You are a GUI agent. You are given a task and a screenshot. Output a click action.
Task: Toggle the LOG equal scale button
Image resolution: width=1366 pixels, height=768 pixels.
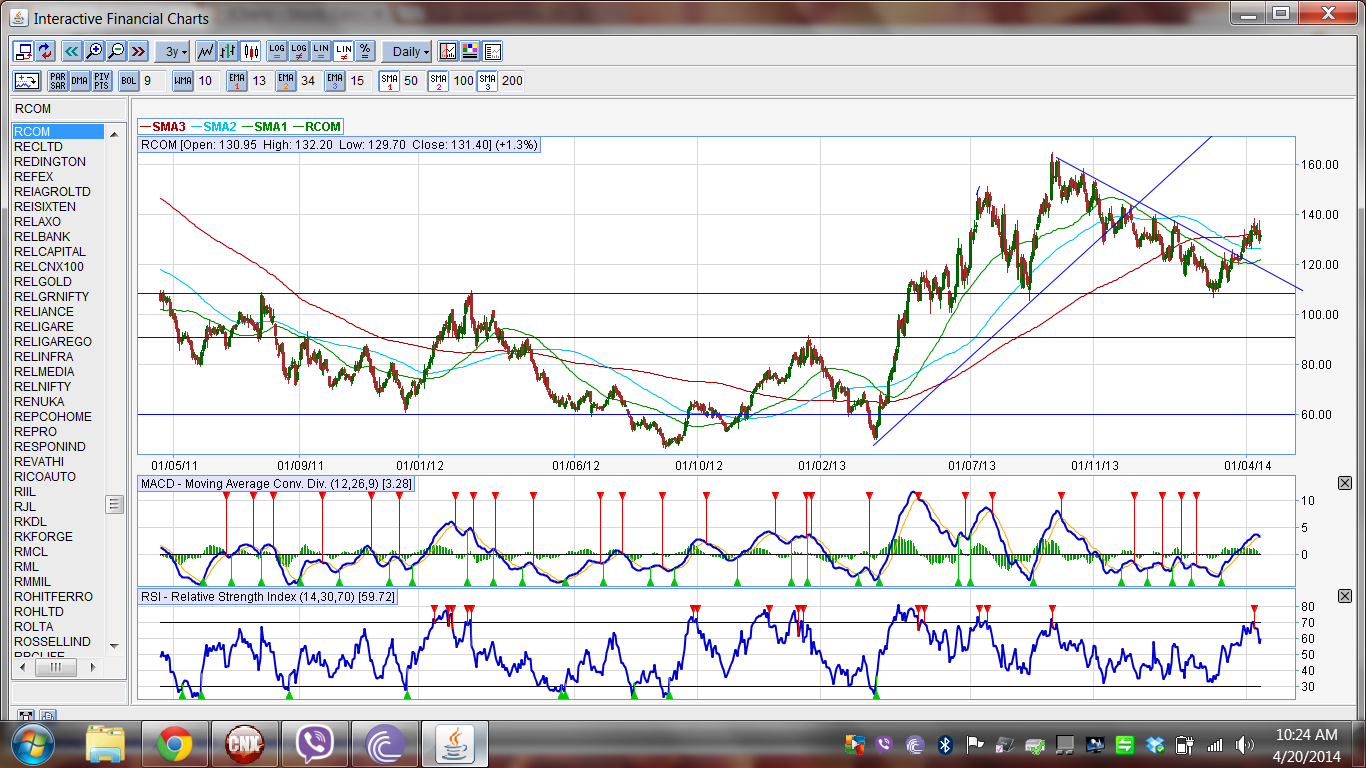tap(277, 51)
